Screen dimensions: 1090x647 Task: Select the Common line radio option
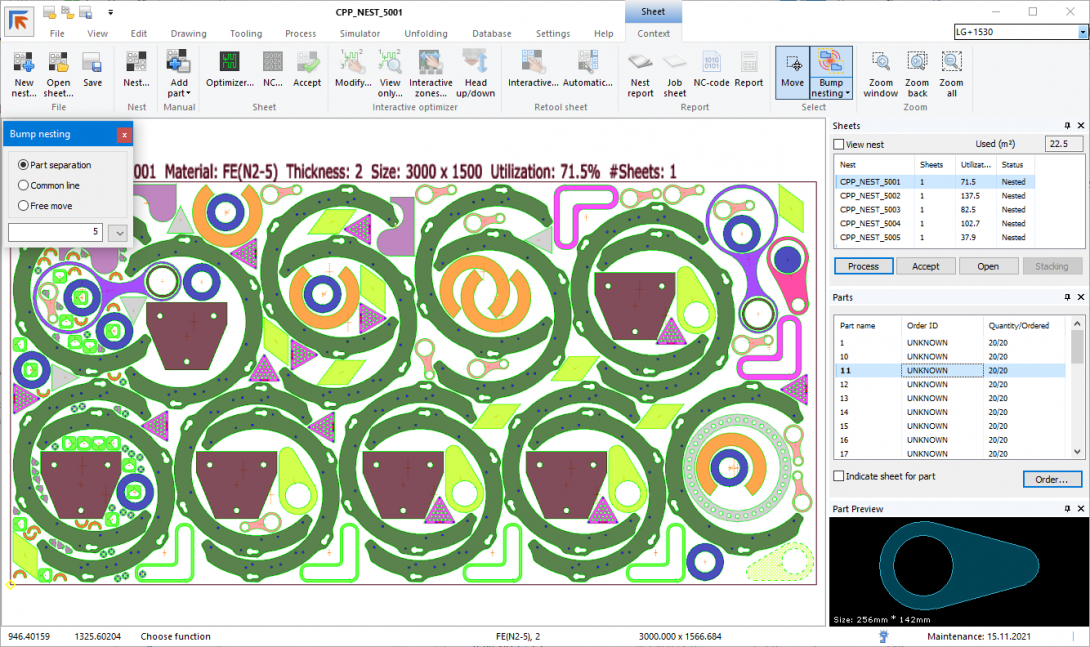[x=24, y=185]
